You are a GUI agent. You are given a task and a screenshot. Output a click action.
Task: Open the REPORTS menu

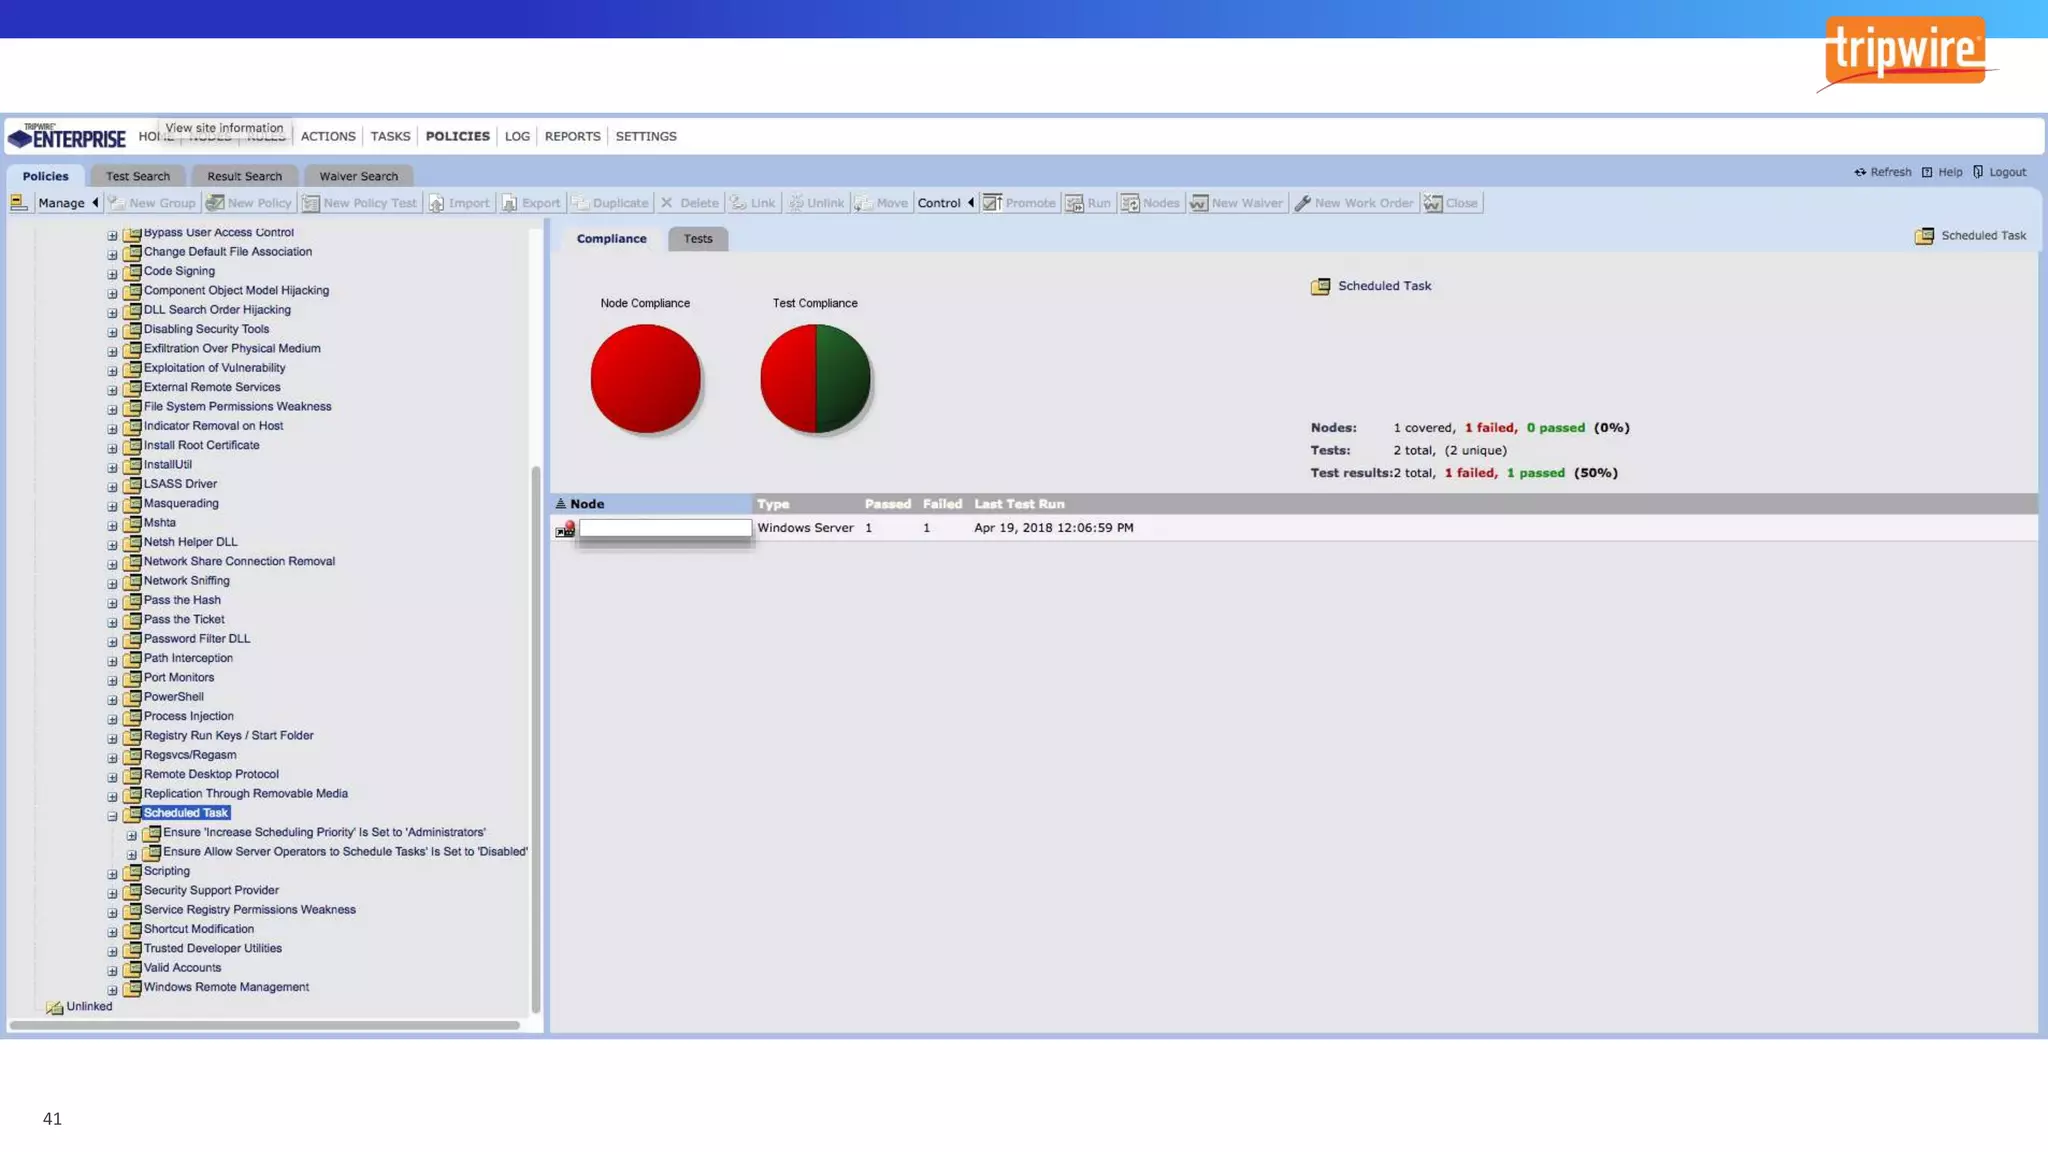coord(572,136)
